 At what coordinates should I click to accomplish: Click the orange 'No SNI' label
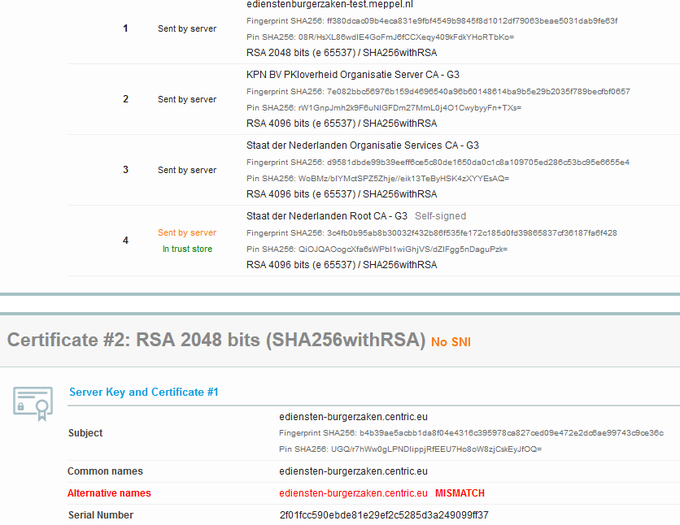451,342
